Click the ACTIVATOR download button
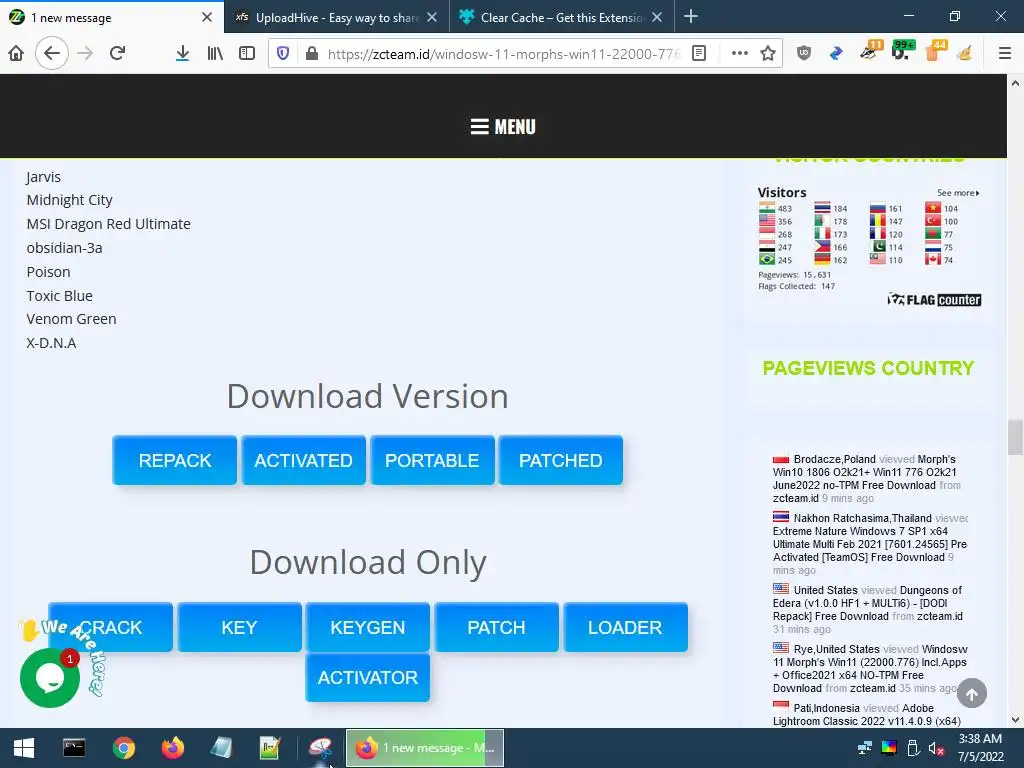The height and width of the screenshot is (768, 1024). click(368, 677)
